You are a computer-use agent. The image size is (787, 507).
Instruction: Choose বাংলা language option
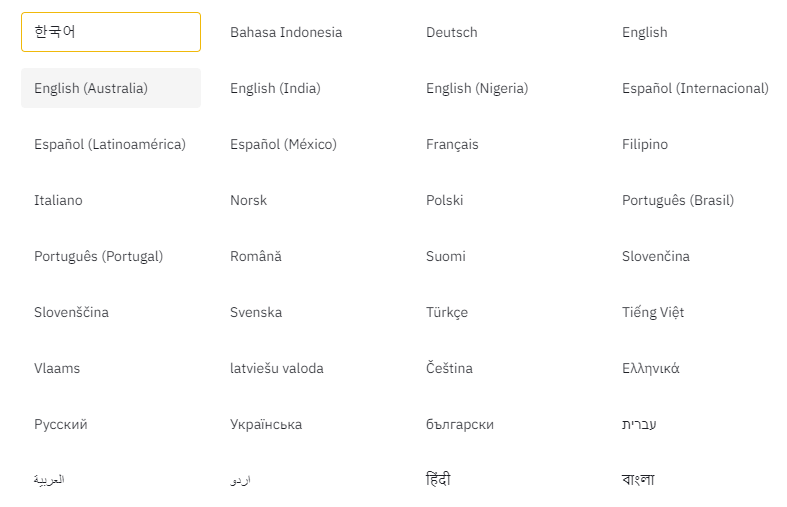point(638,479)
